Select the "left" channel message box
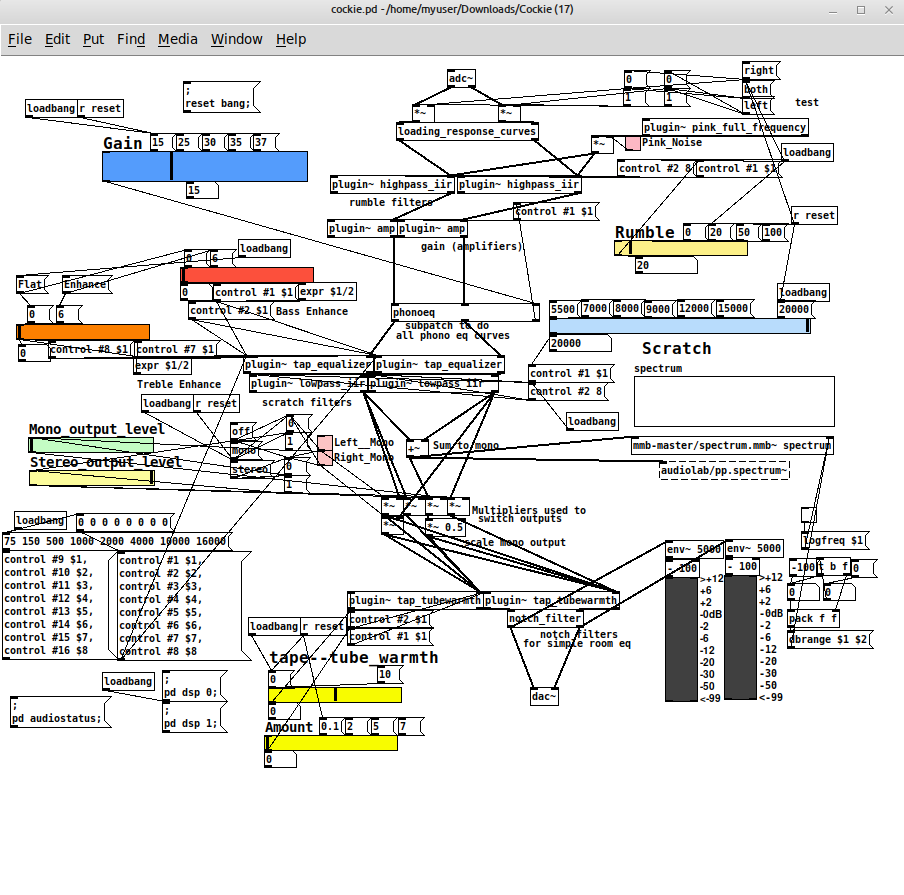904x895 pixels. (758, 106)
